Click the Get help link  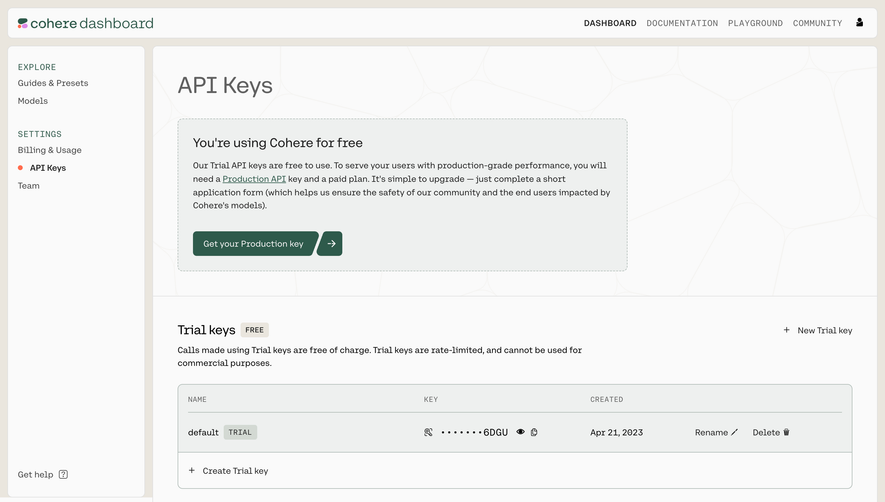36,474
